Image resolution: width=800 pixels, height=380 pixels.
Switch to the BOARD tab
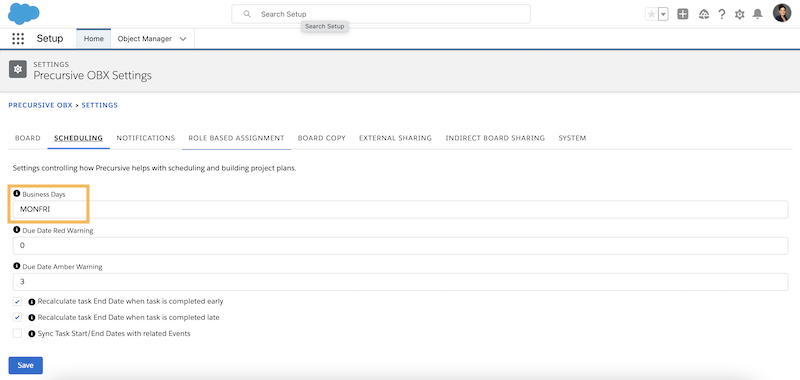[28, 138]
